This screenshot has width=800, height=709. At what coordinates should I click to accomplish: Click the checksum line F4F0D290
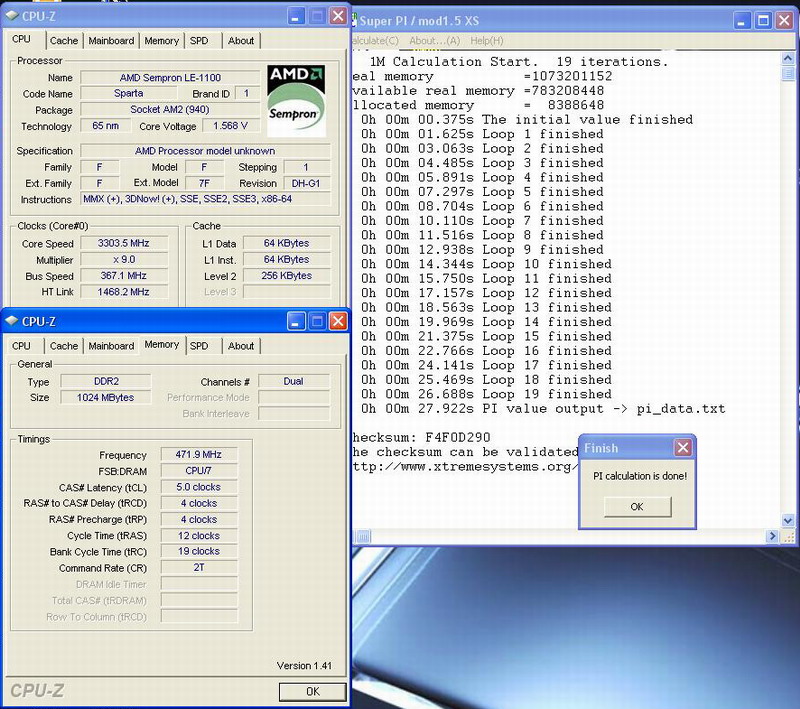pos(421,438)
